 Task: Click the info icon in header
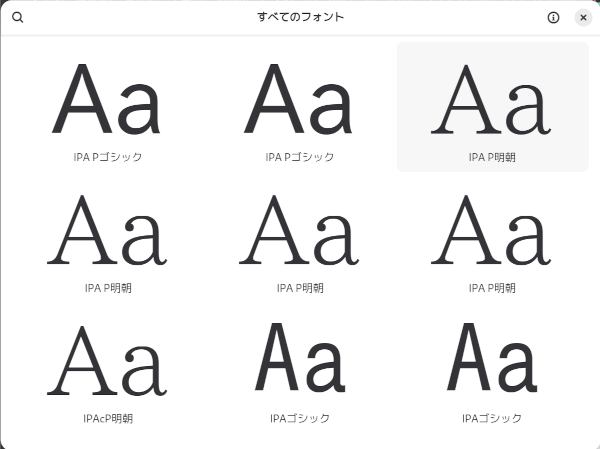pyautogui.click(x=553, y=17)
